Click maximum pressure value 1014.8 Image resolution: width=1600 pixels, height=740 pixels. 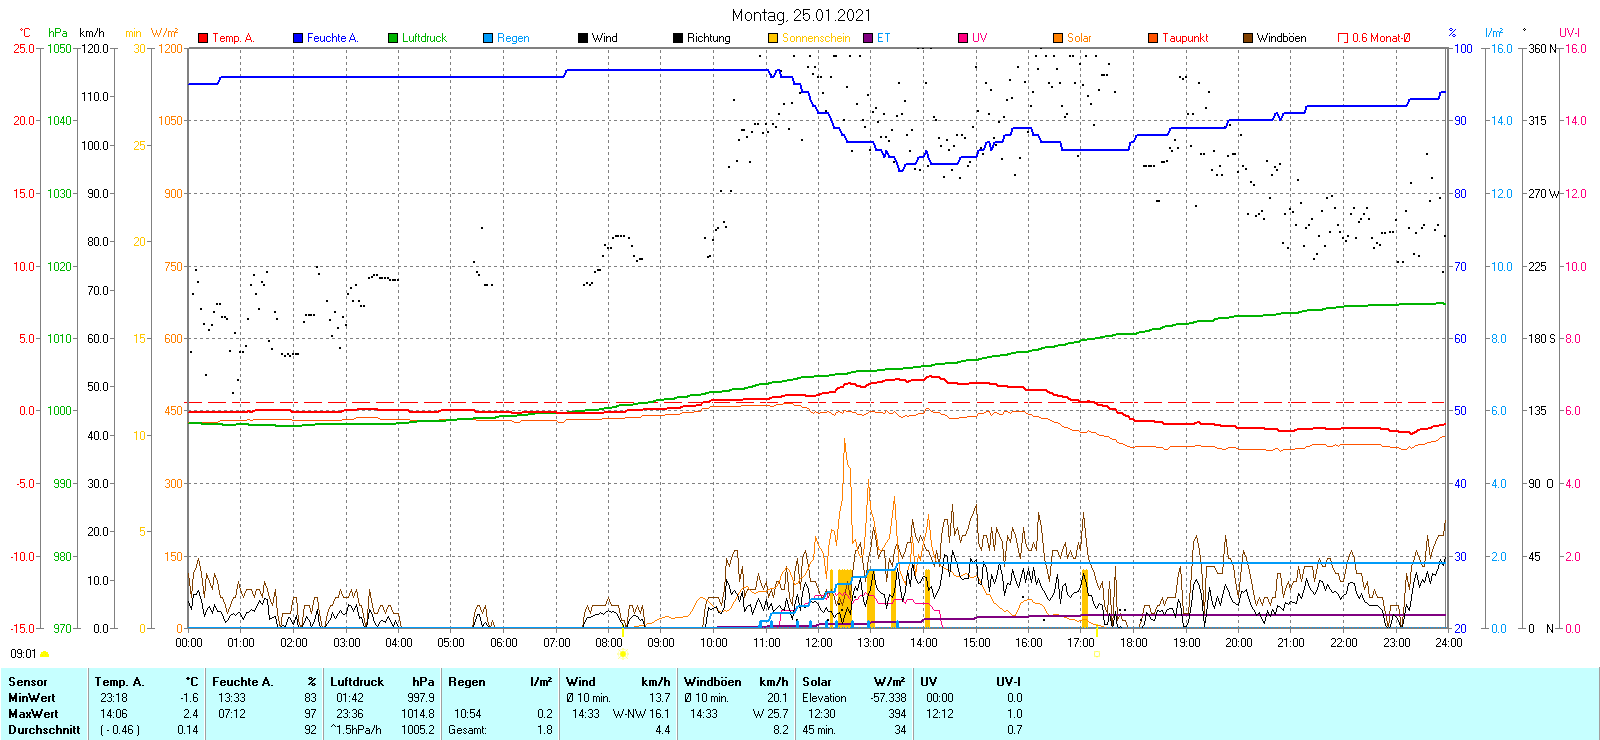pos(418,714)
